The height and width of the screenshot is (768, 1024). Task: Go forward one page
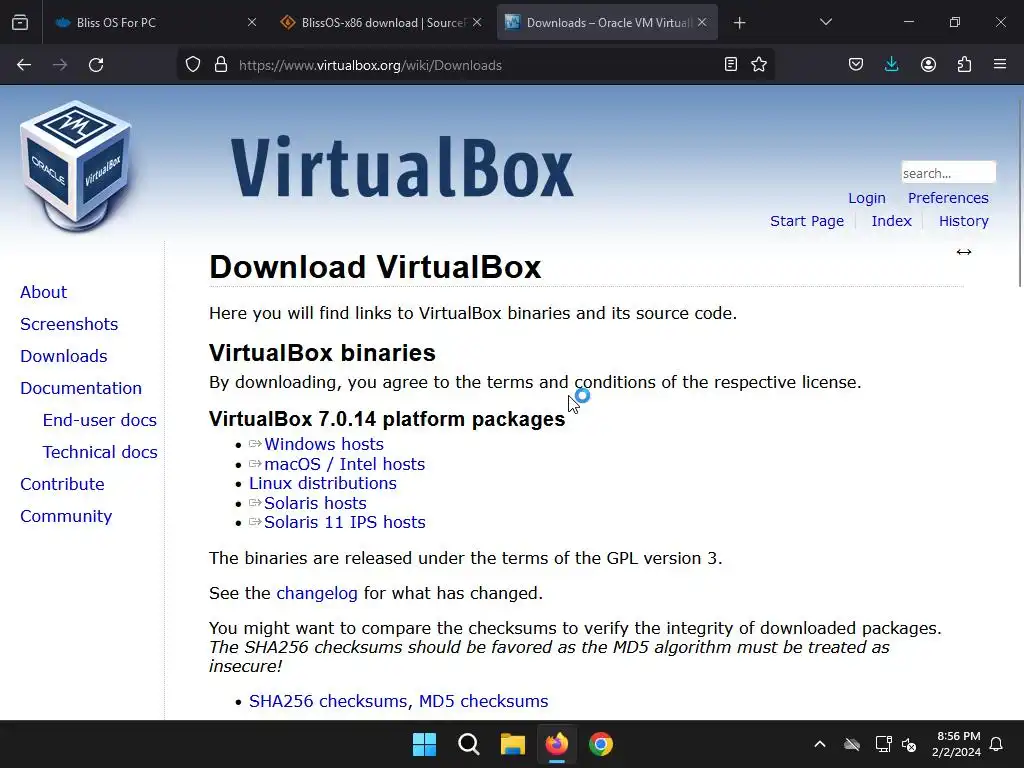(x=60, y=65)
